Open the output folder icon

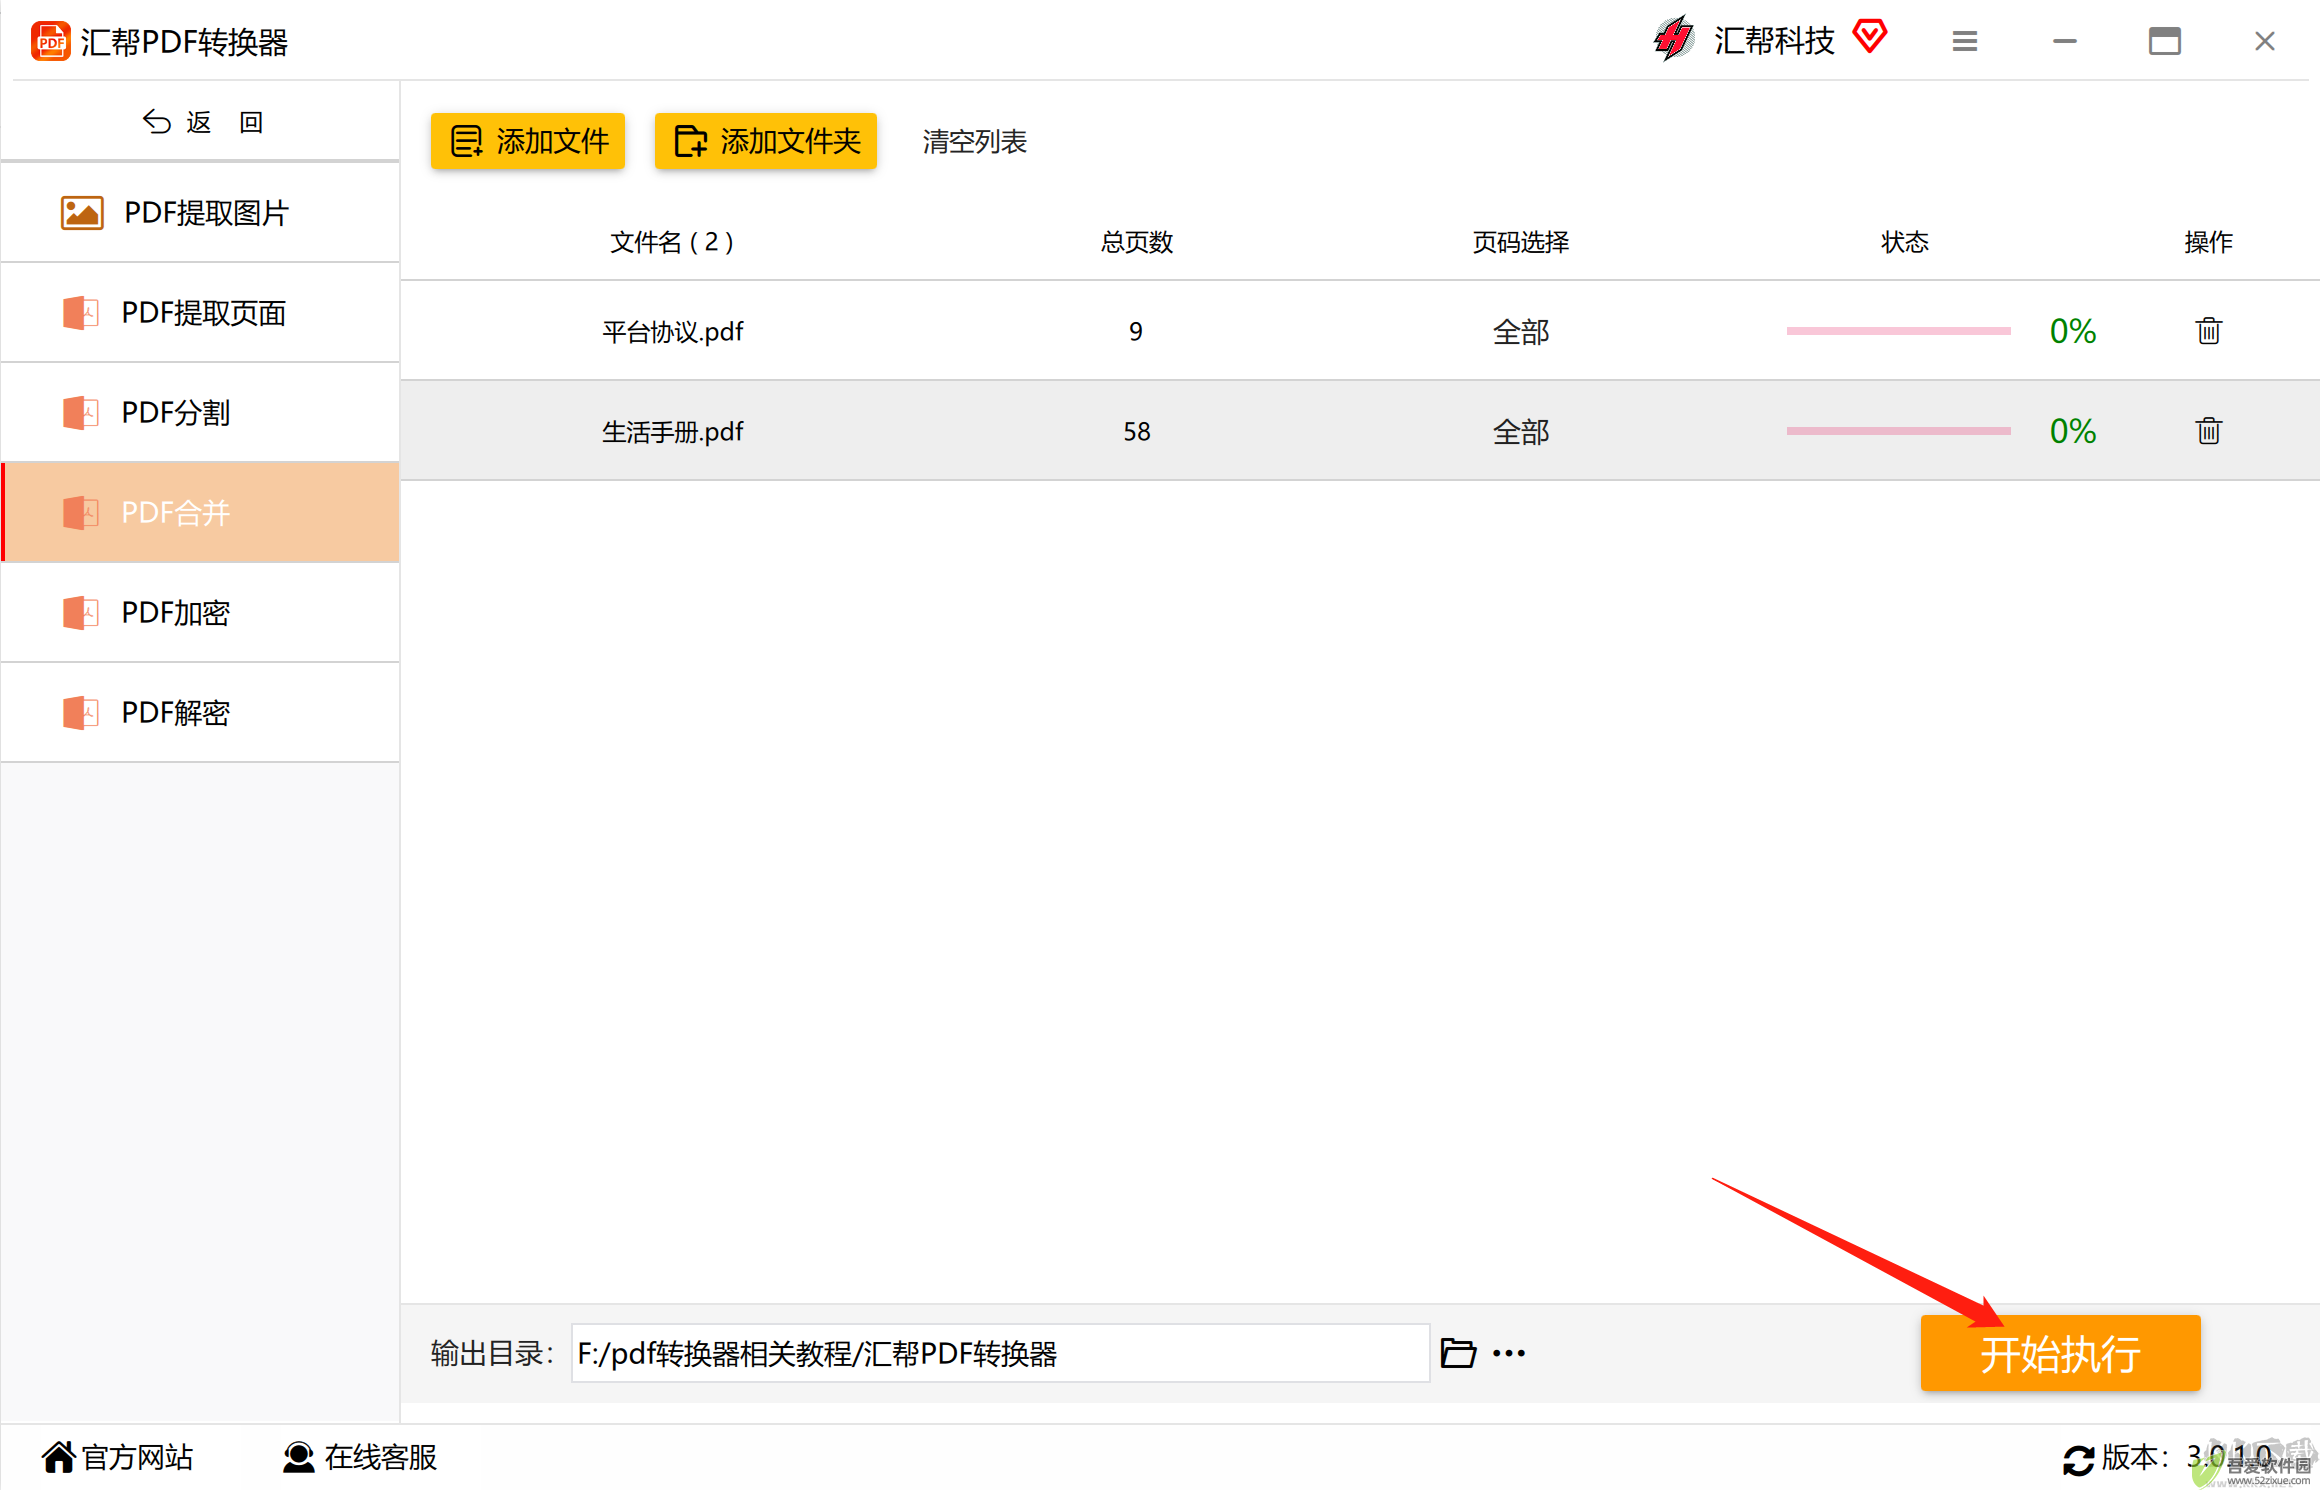coord(1458,1353)
